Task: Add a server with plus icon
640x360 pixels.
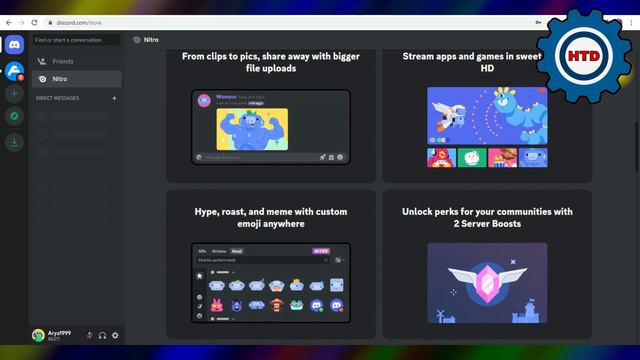Action: click(14, 93)
